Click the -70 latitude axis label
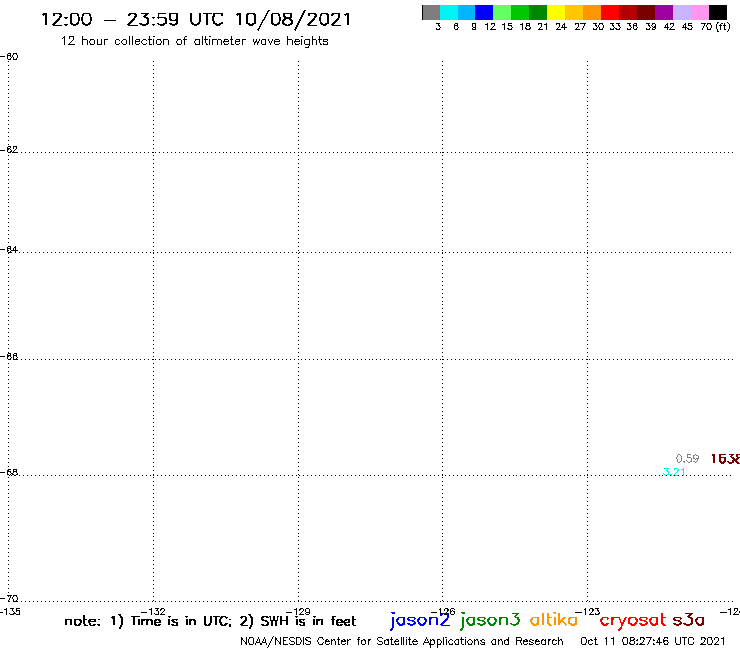Screen dimensions: 740x650 tap(9, 599)
